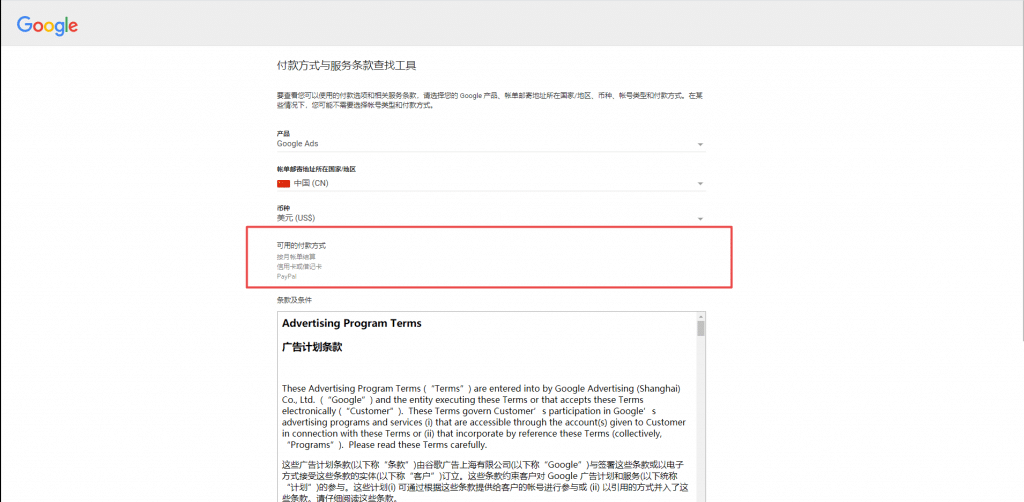Click the 广告计划条款 heading

(312, 347)
